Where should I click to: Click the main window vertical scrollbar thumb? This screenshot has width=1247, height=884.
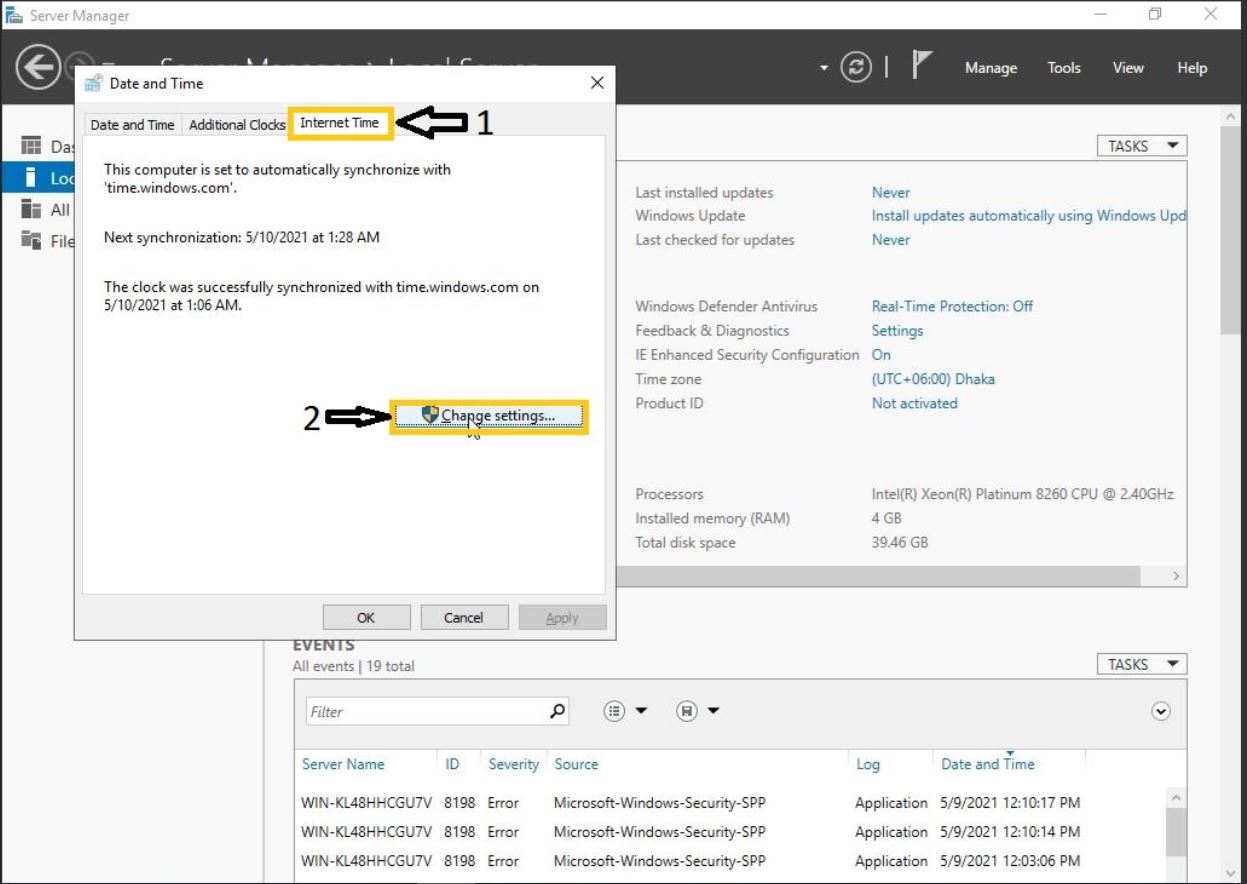coord(1231,229)
